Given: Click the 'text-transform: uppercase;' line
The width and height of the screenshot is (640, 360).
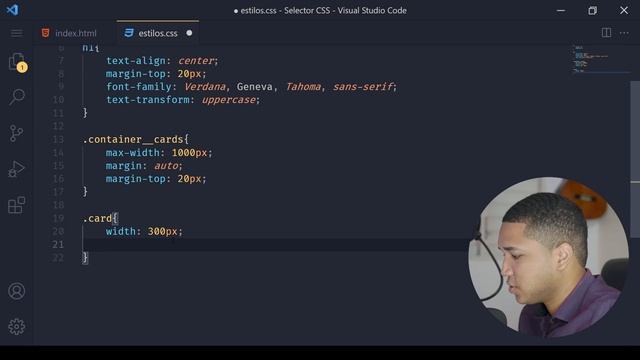Looking at the screenshot, I should click(x=183, y=100).
